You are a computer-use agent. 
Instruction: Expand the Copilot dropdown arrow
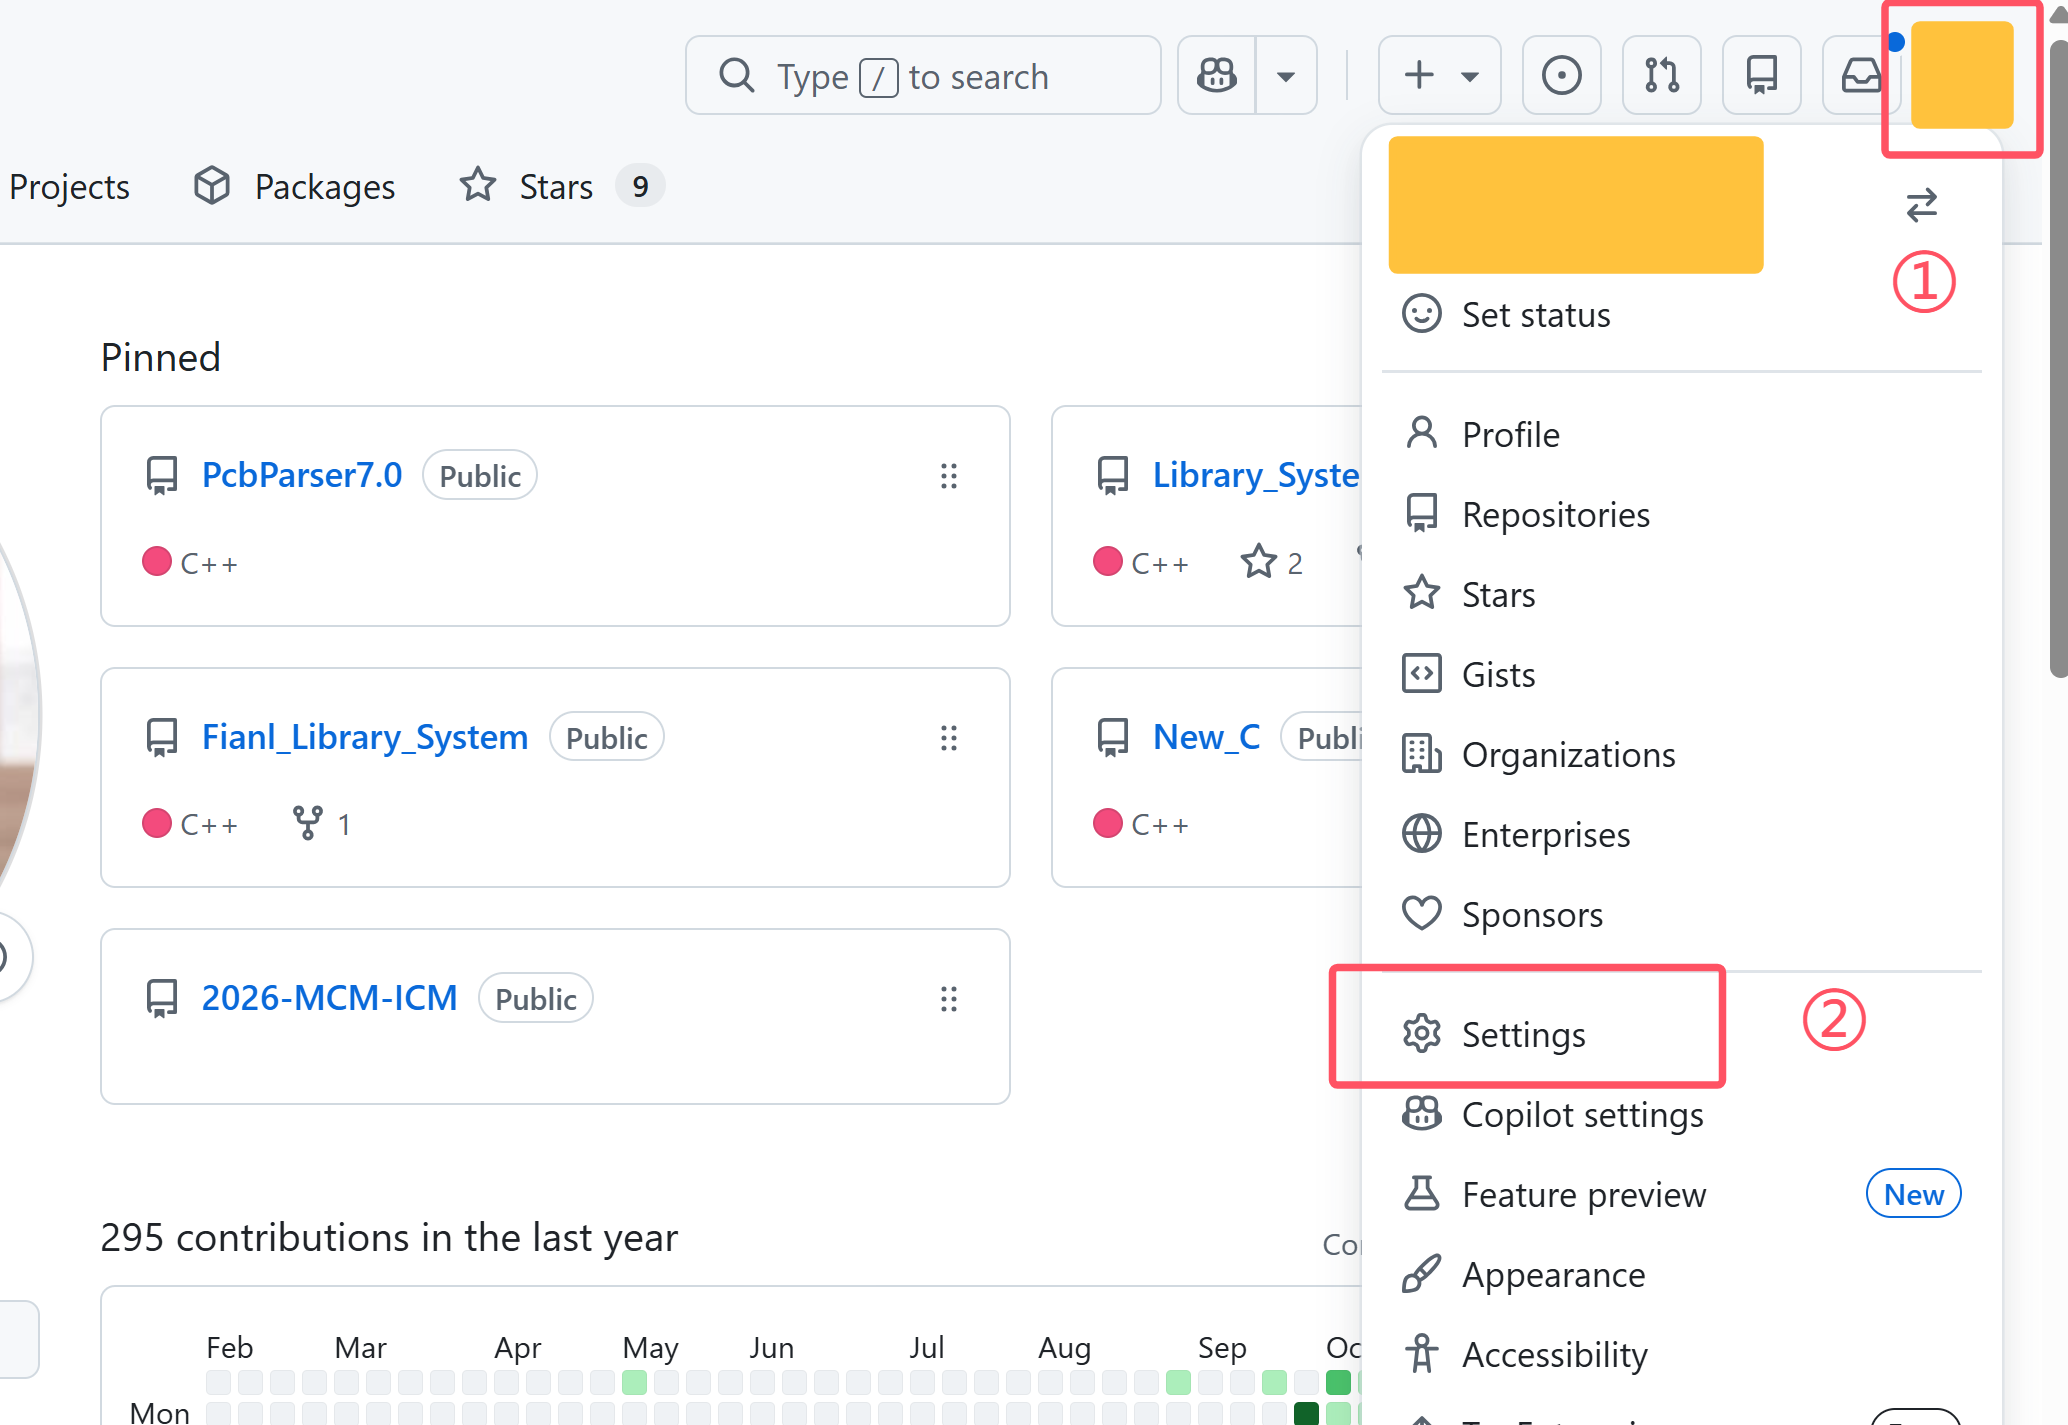pos(1286,76)
